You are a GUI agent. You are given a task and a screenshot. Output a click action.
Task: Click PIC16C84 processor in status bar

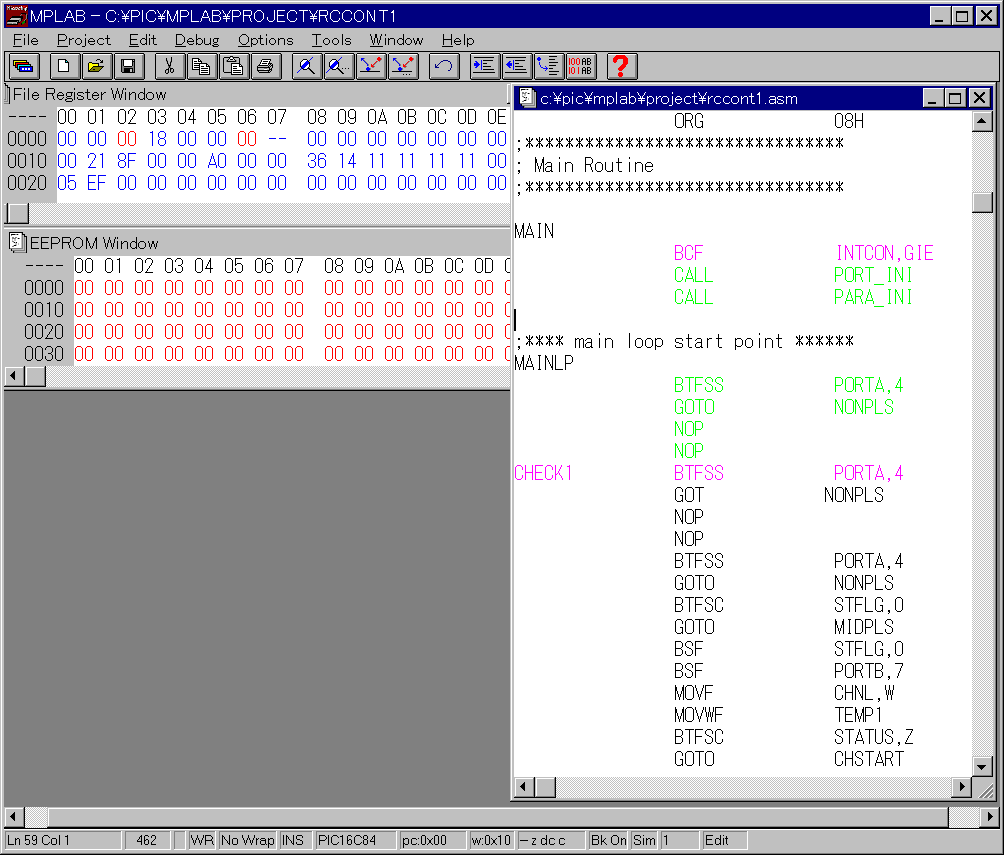355,840
